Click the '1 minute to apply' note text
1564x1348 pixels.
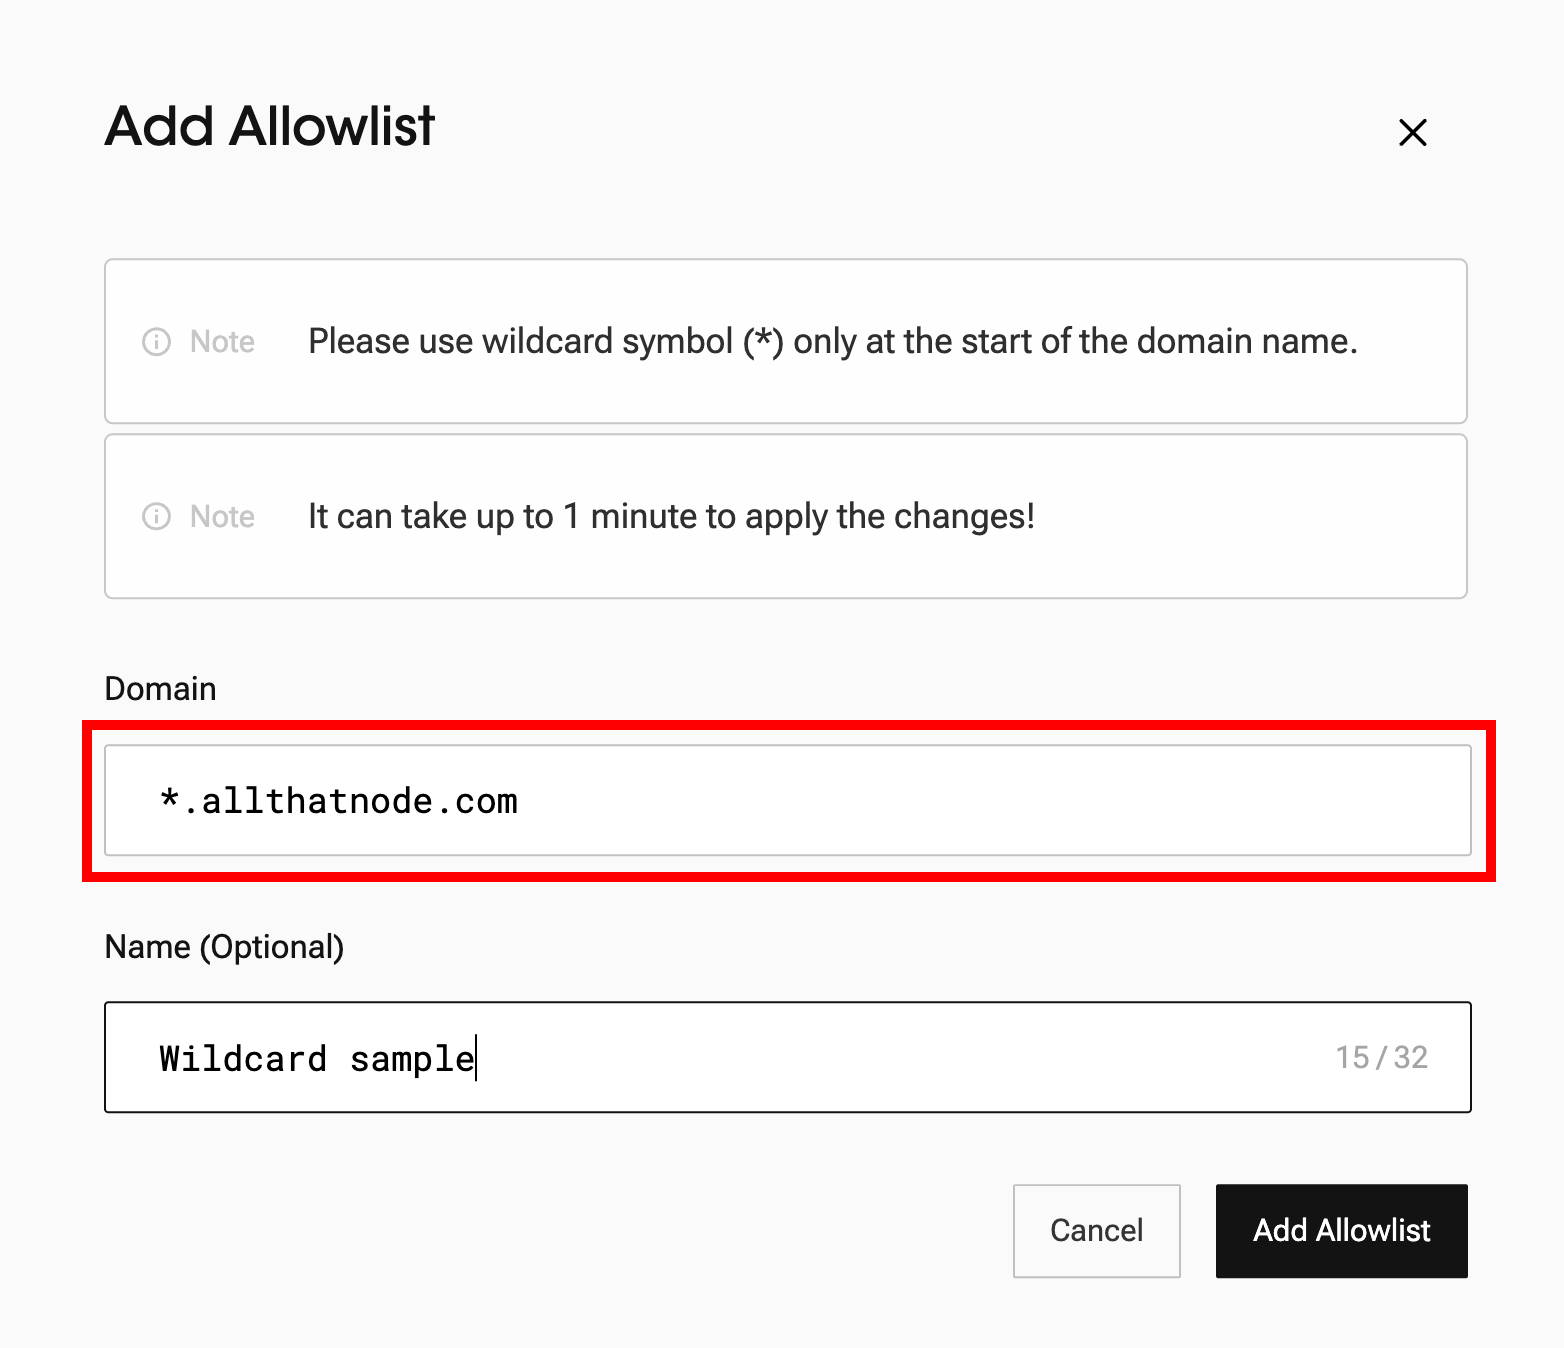(x=671, y=517)
